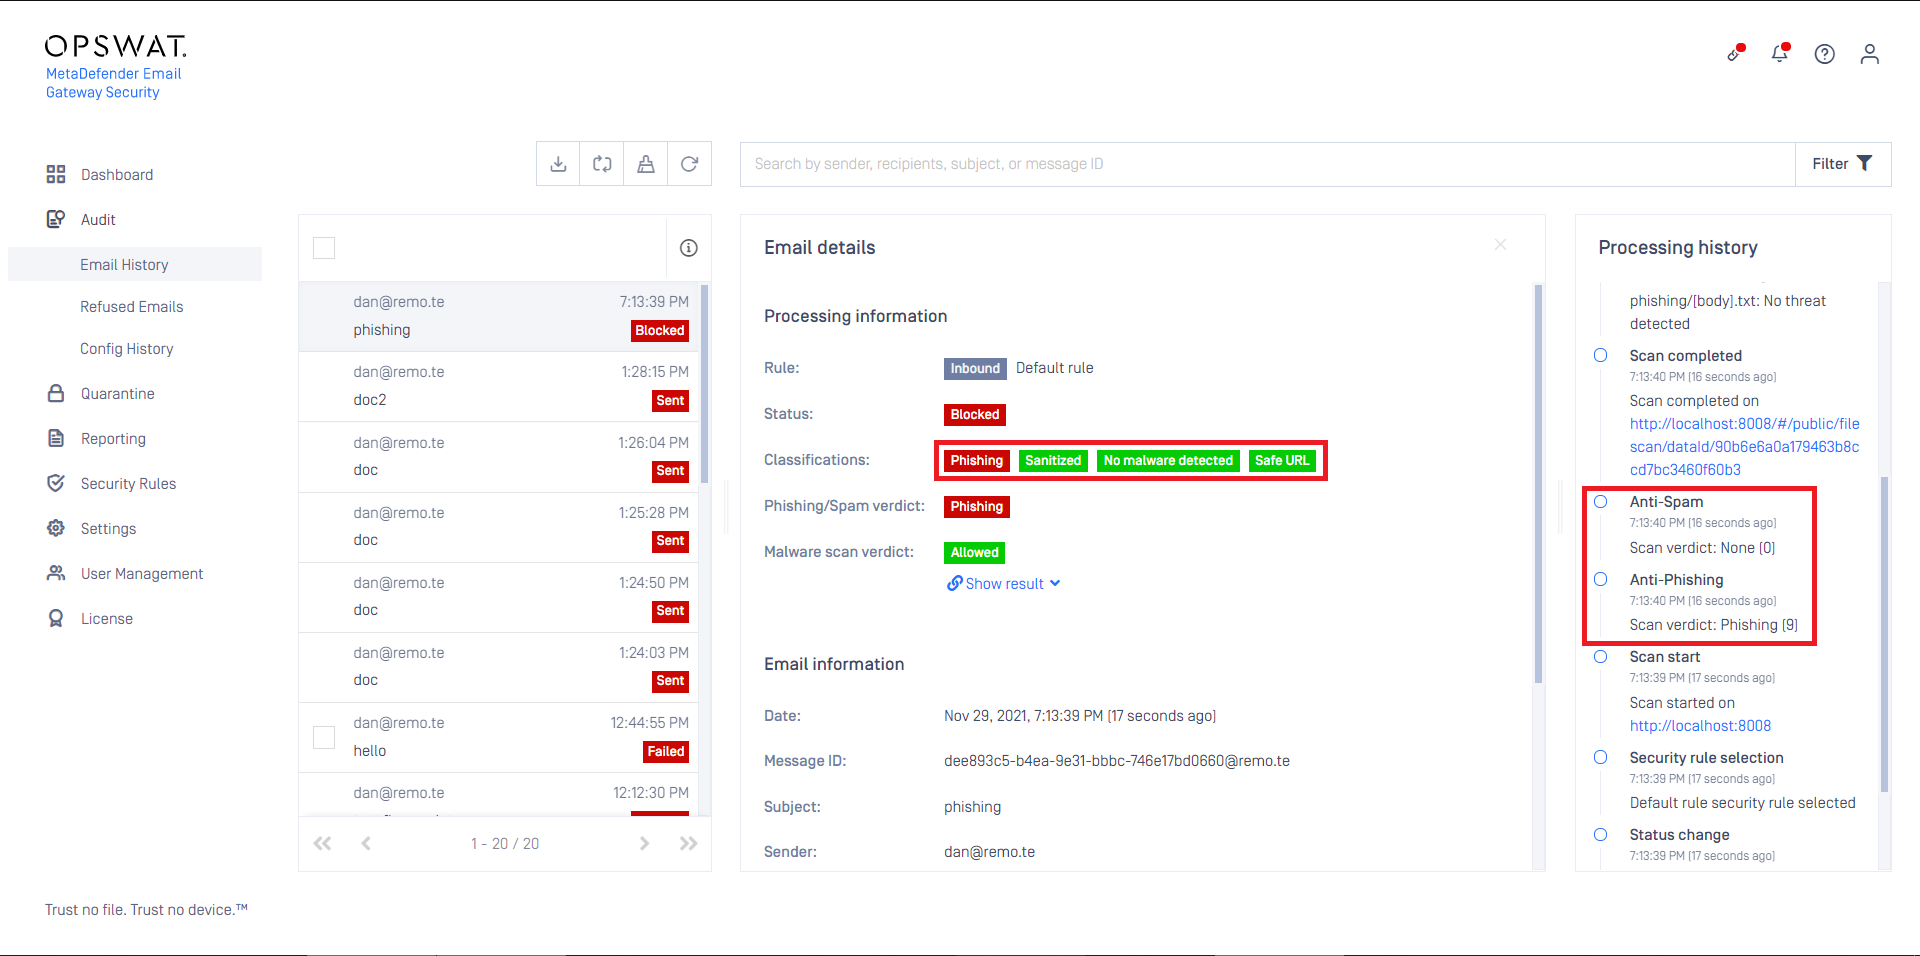Screen dimensions: 1920x956
Task: Open the http://localhost:8008 link
Action: coord(1700,726)
